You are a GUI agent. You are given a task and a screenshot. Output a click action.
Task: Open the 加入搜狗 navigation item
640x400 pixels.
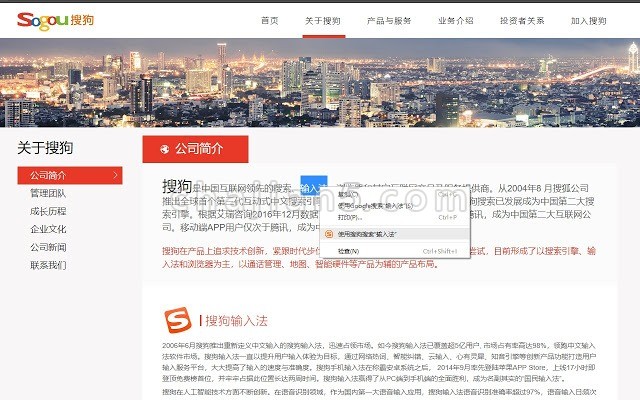[589, 21]
